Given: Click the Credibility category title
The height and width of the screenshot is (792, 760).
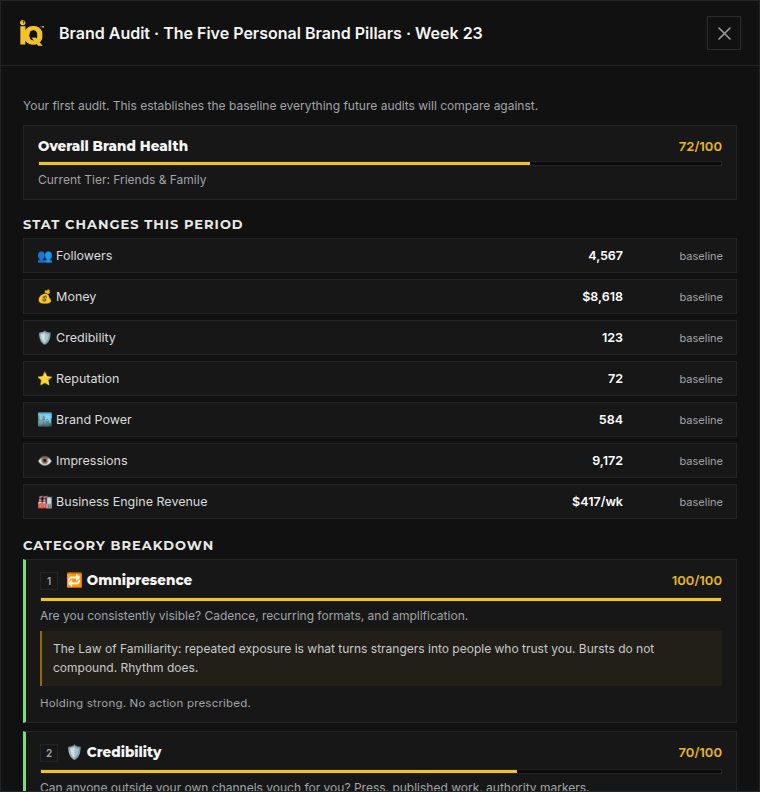Looking at the screenshot, I should pyautogui.click(x=124, y=752).
